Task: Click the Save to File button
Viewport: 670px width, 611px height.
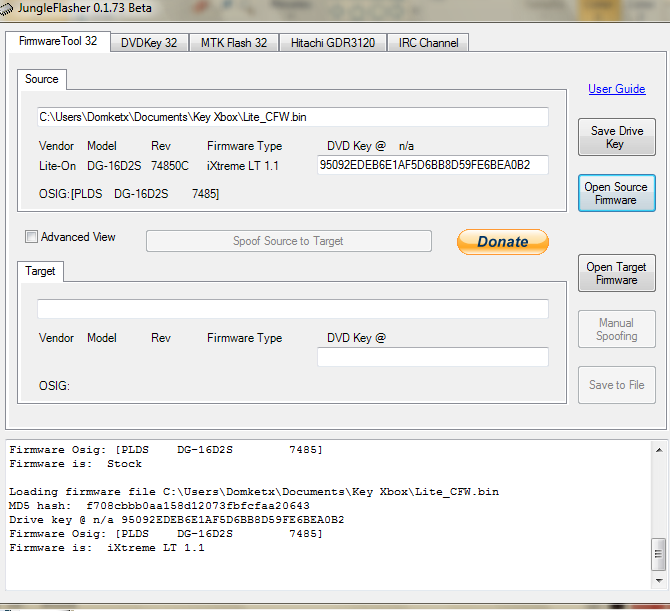Action: [x=617, y=385]
